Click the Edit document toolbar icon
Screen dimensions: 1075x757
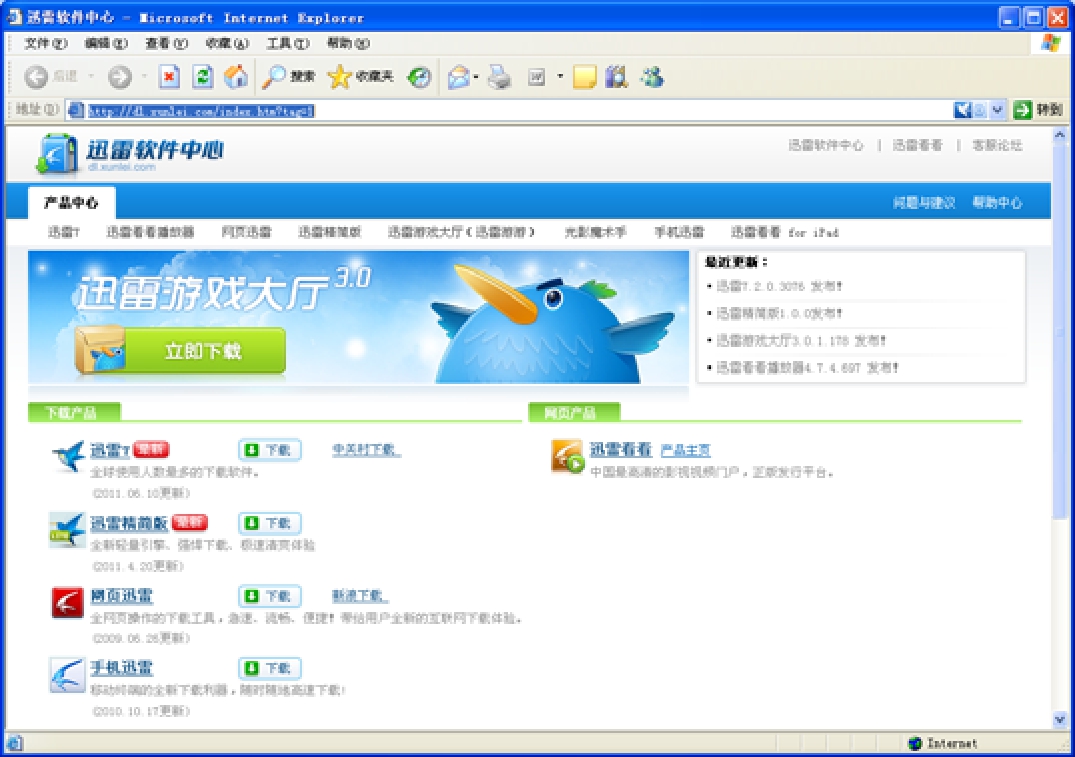(537, 77)
